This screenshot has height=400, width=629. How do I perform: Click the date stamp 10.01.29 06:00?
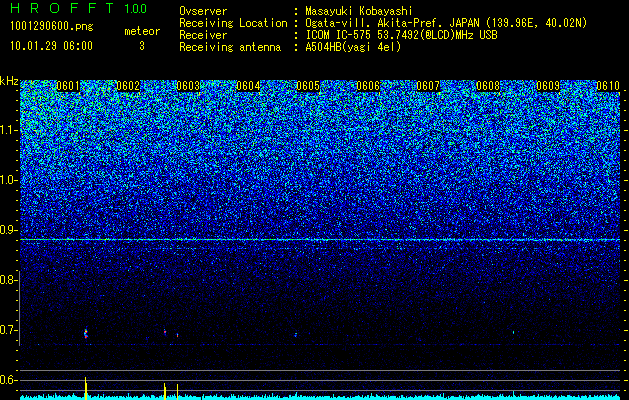point(51,46)
